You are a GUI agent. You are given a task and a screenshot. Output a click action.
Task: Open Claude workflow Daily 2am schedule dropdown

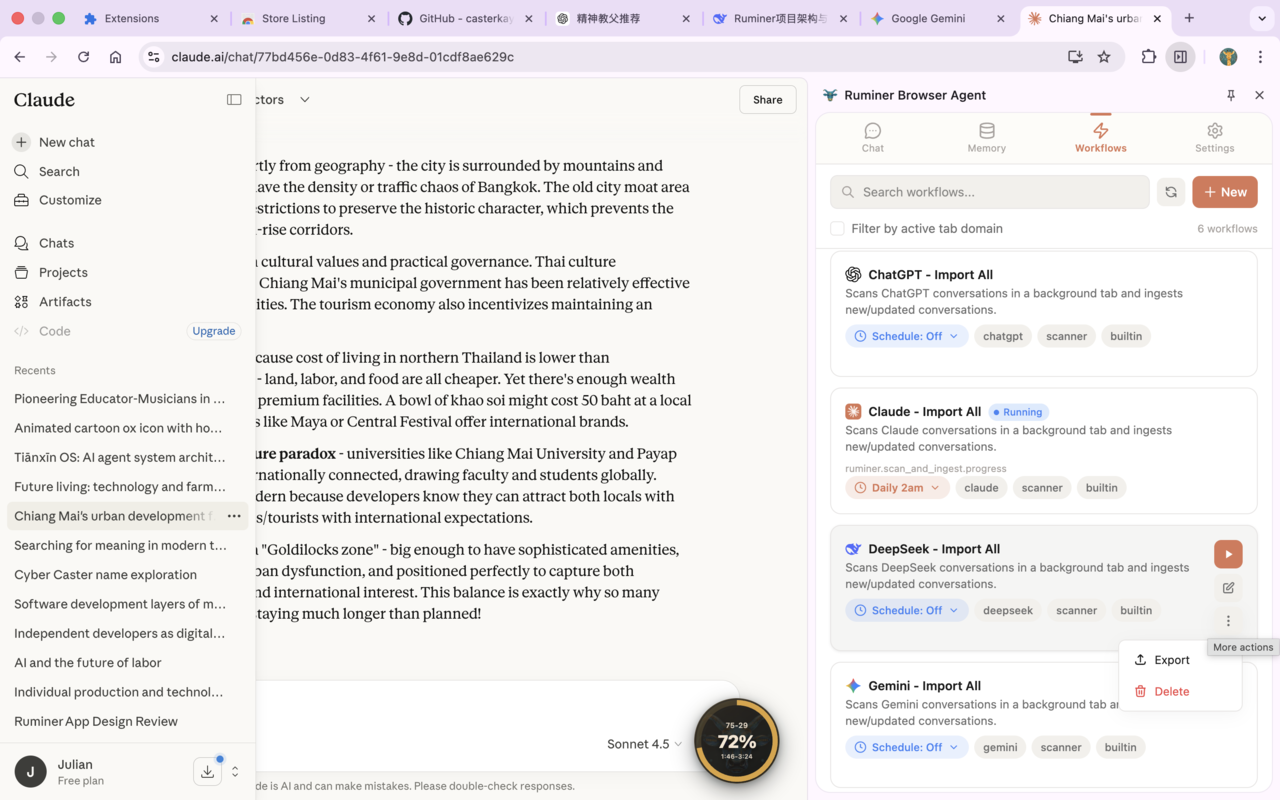tap(897, 488)
